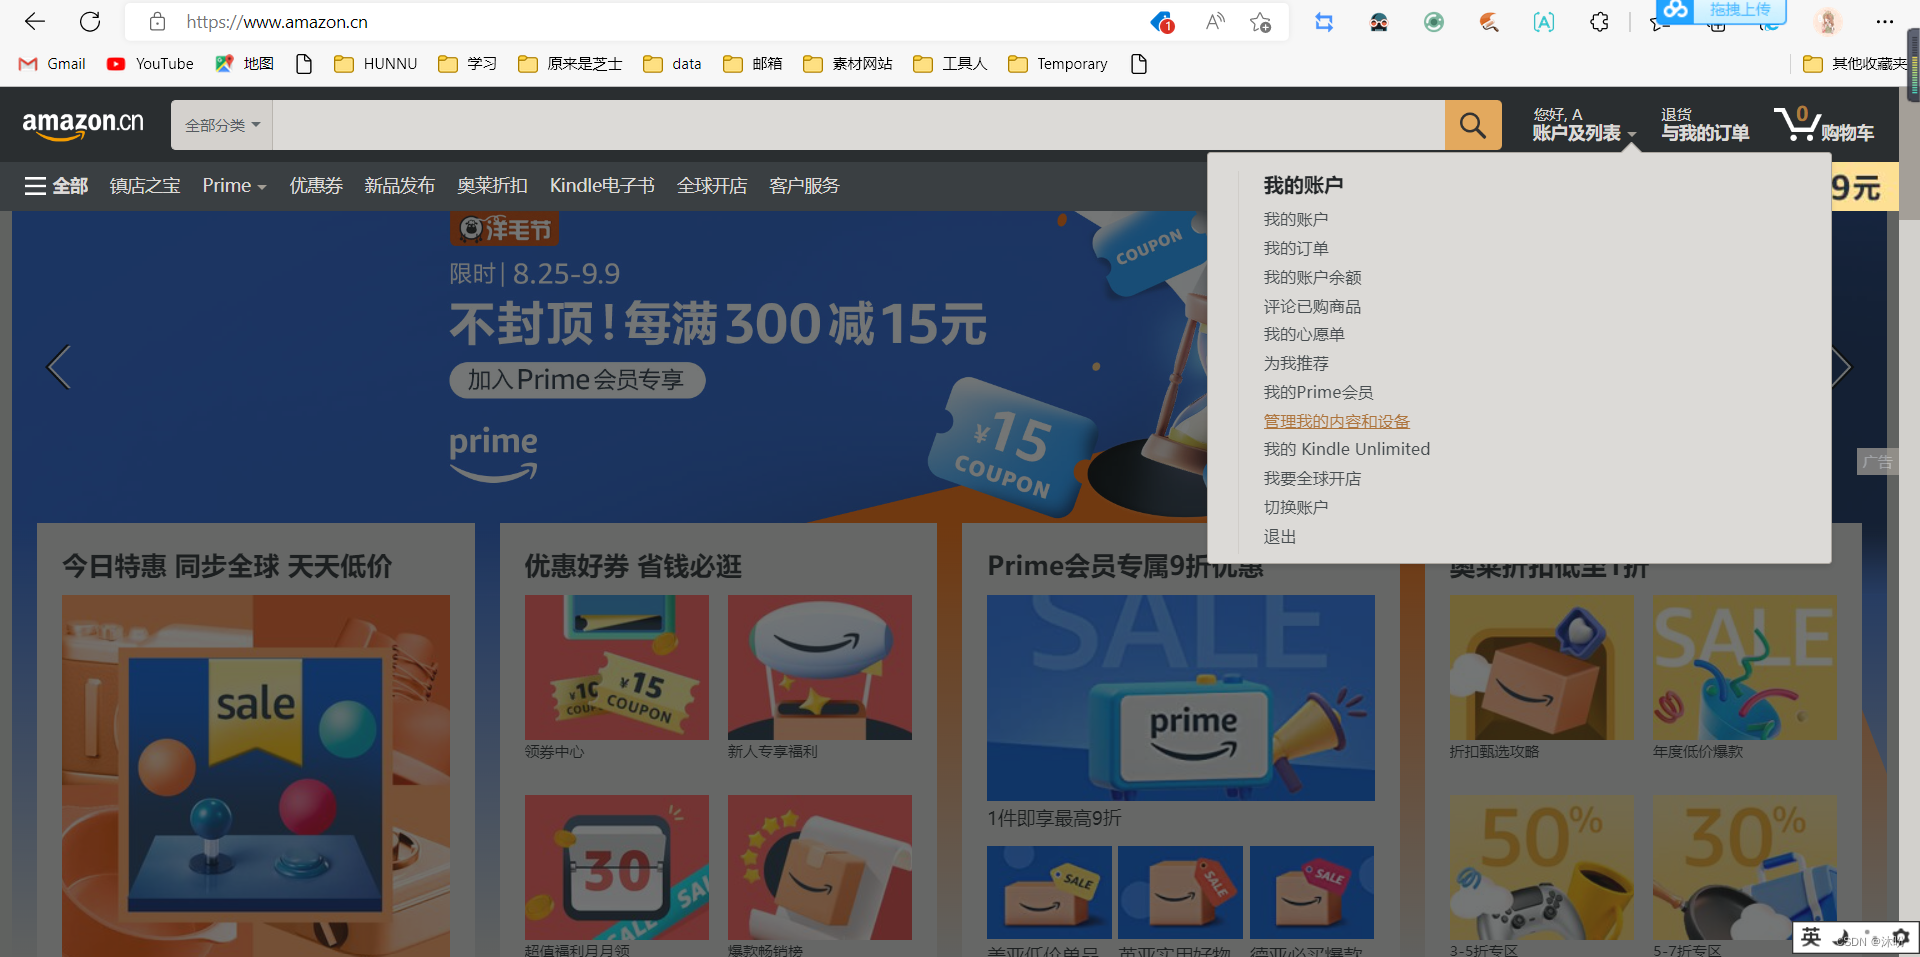The image size is (1920, 957).
Task: Activate the Read Aloud icon
Action: (1215, 21)
